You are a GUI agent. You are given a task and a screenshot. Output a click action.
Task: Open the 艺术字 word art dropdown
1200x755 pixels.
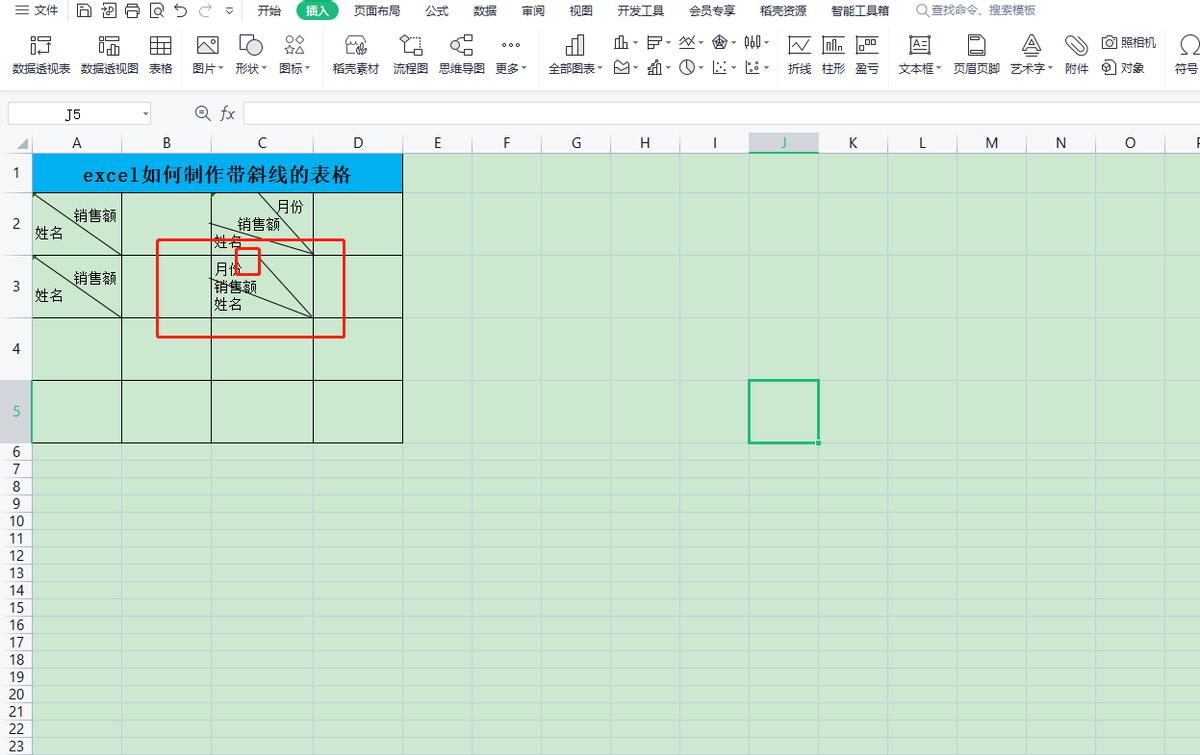tap(1031, 68)
